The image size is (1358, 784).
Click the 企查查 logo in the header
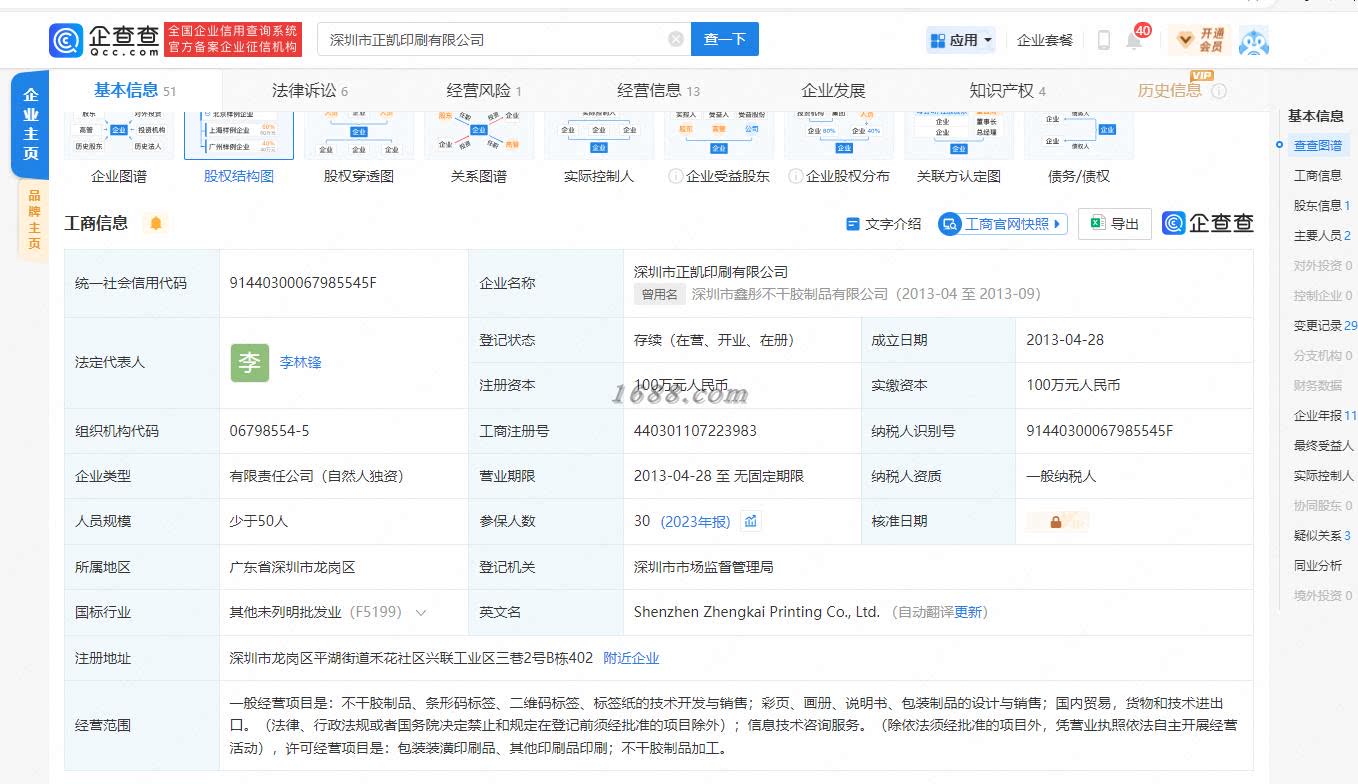point(104,39)
